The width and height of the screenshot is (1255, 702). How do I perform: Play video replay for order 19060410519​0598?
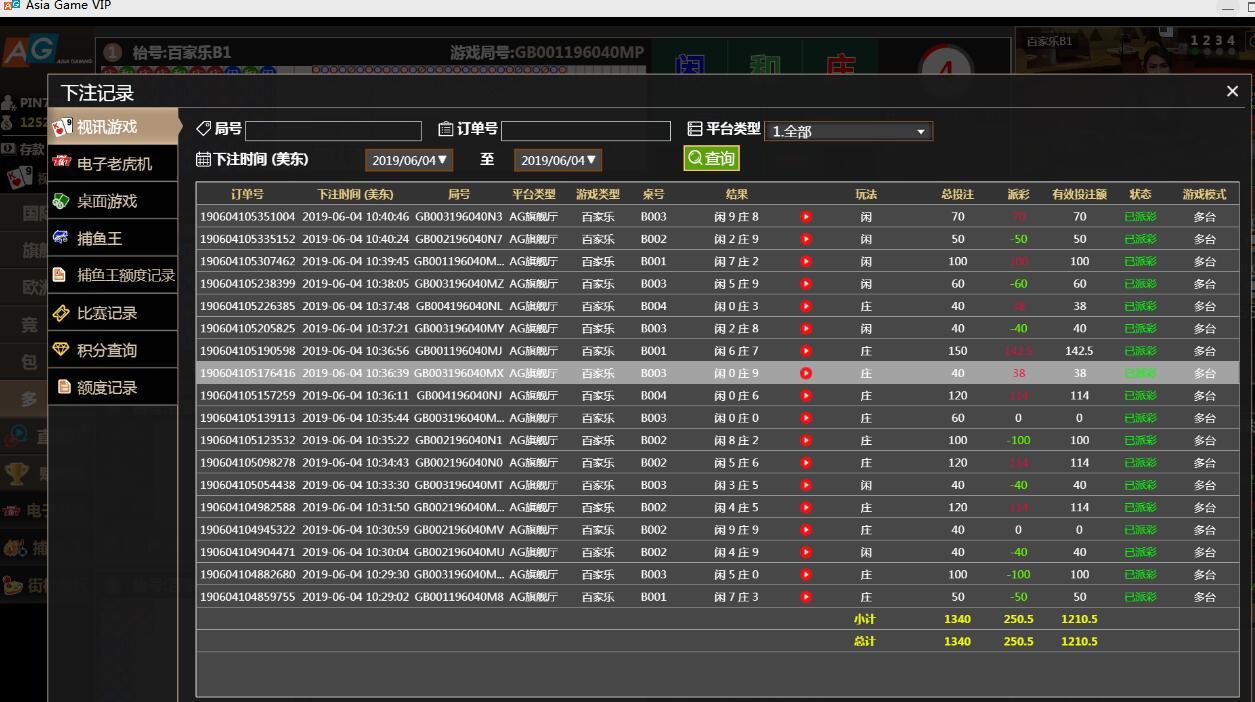[x=806, y=351]
